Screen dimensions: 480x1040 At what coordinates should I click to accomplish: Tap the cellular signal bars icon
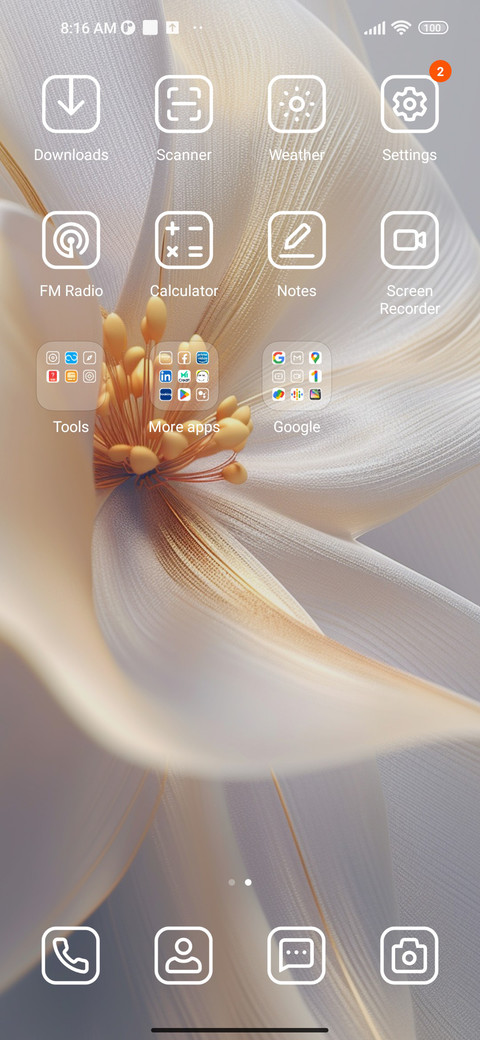pyautogui.click(x=375, y=29)
